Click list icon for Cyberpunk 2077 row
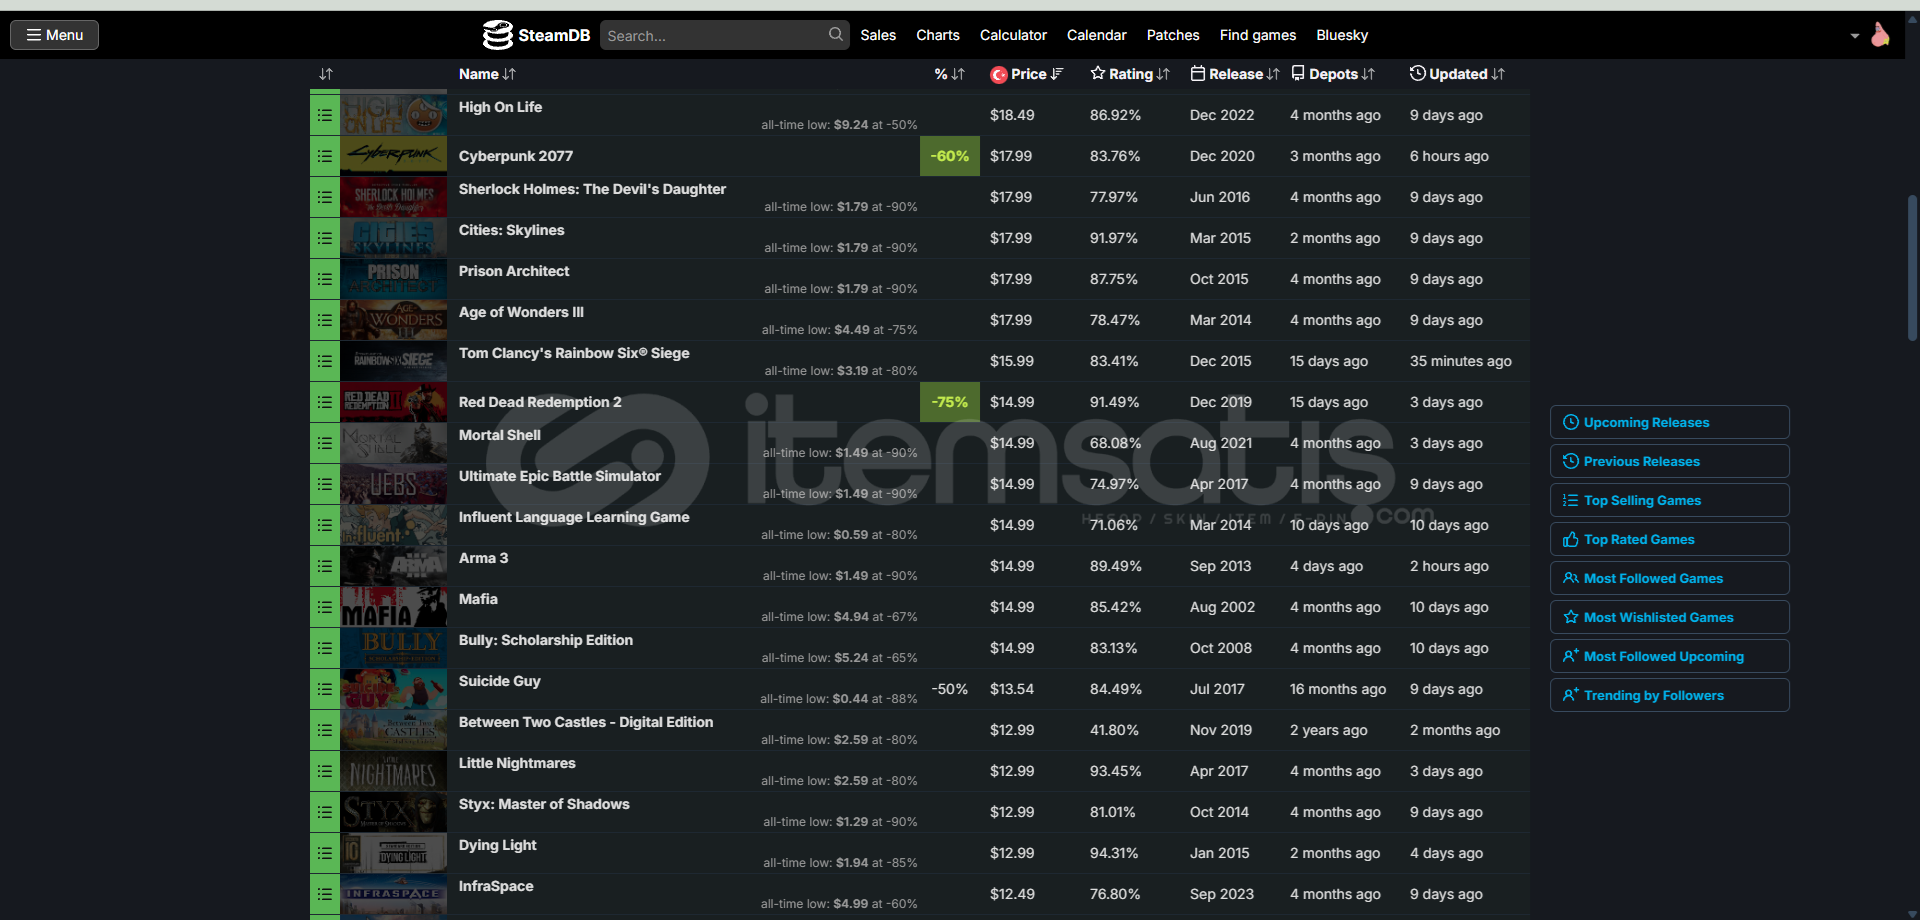Screen dimensions: 1920x920 click(x=325, y=156)
